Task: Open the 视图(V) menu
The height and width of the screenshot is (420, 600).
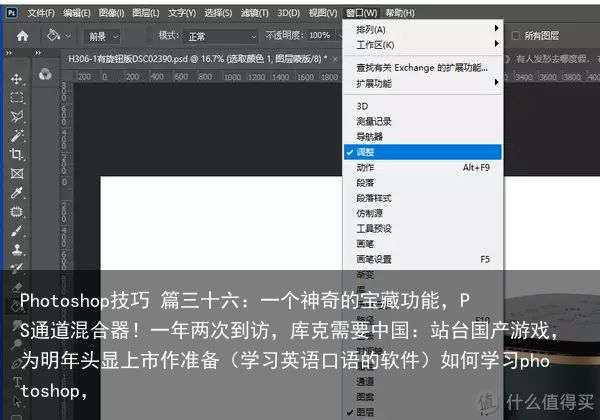Action: (323, 13)
